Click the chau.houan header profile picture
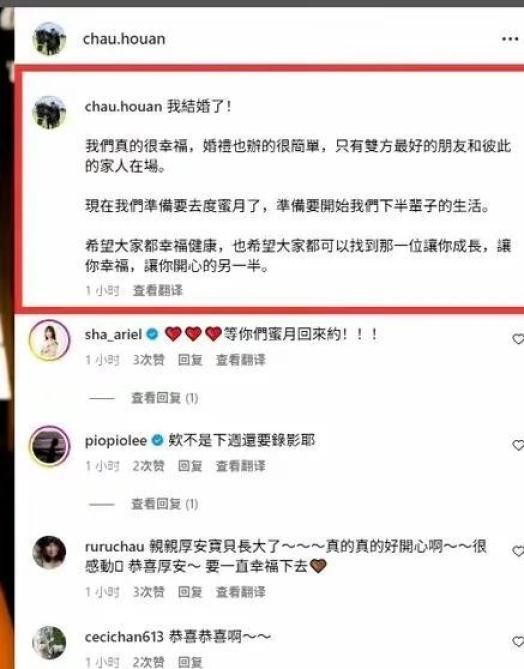The width and height of the screenshot is (524, 669). point(49,39)
